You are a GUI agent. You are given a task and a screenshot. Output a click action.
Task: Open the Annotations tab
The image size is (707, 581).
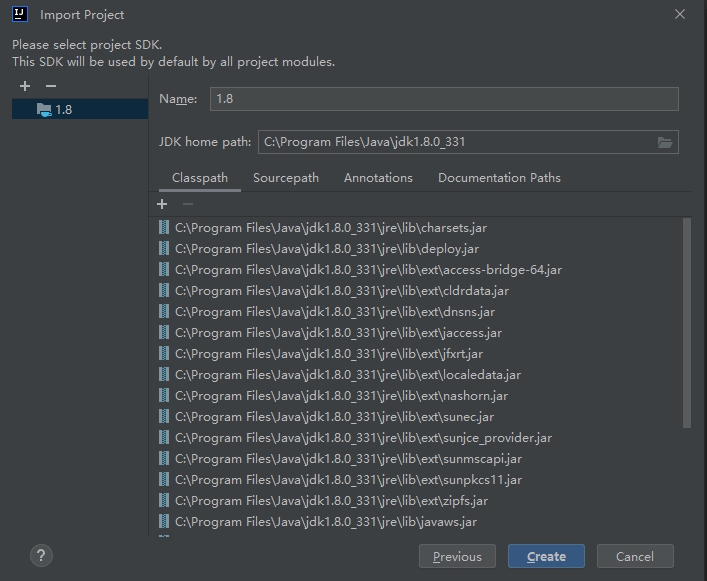(x=378, y=178)
